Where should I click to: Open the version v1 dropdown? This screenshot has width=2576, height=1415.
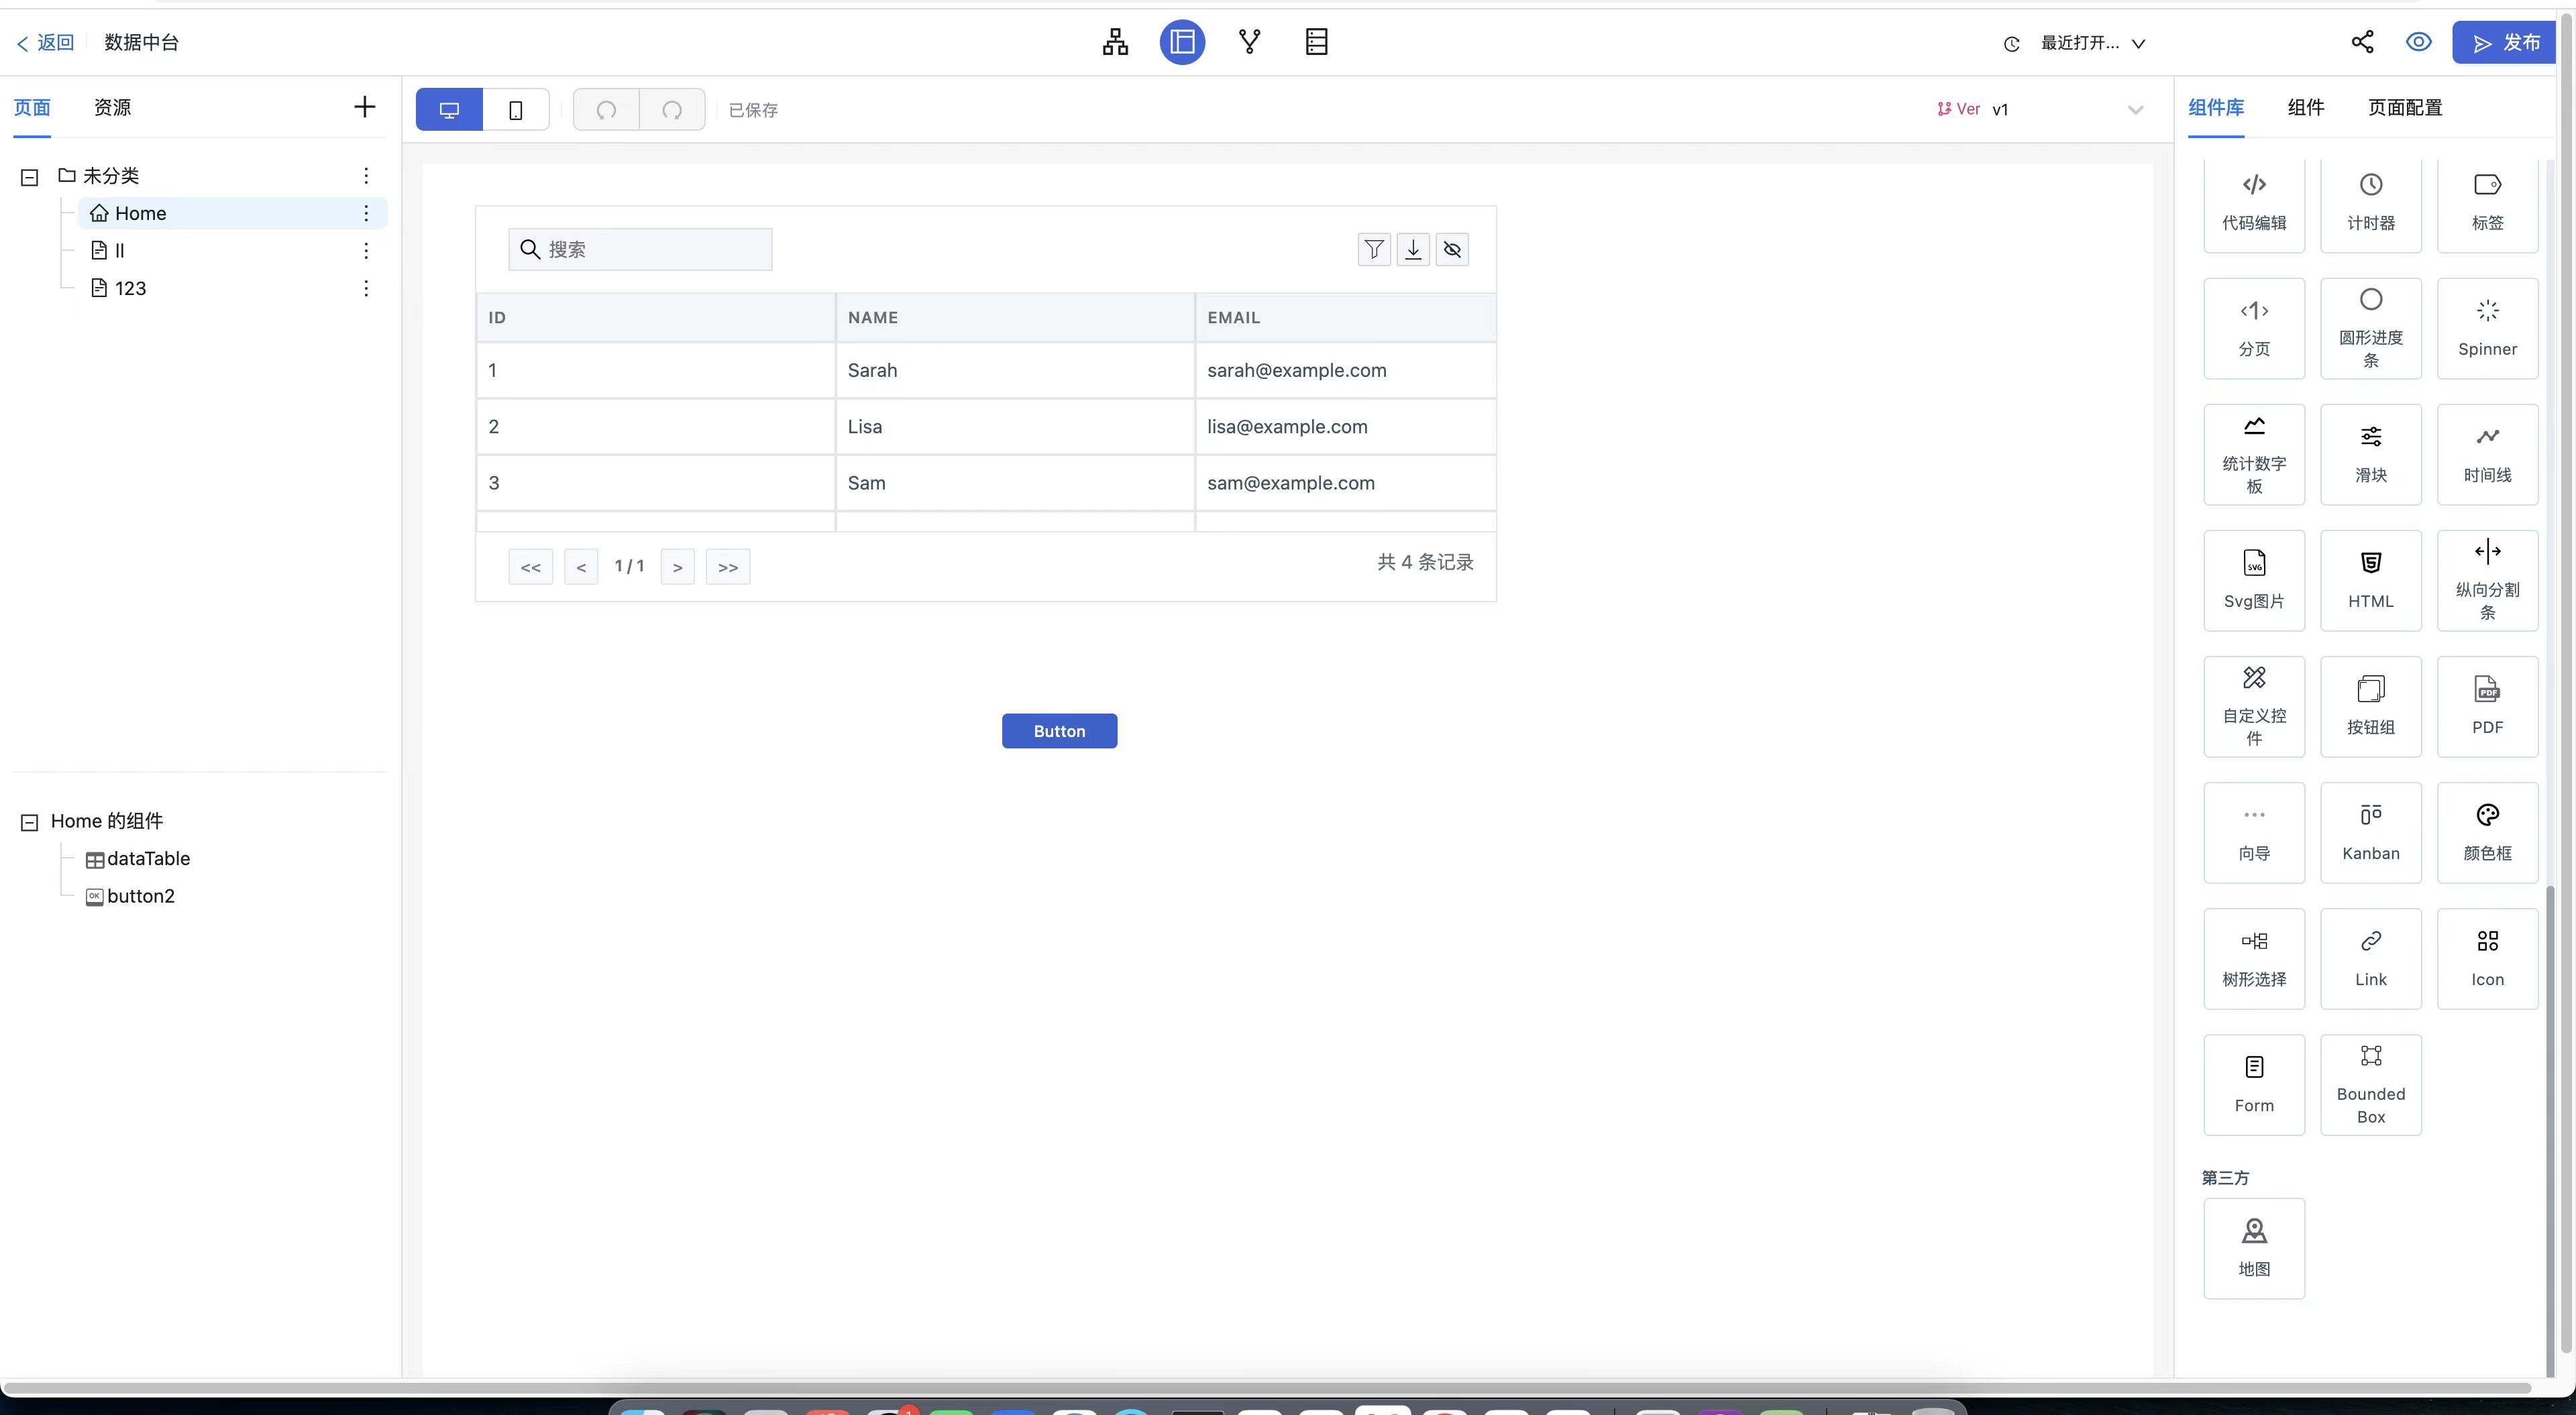2040,109
